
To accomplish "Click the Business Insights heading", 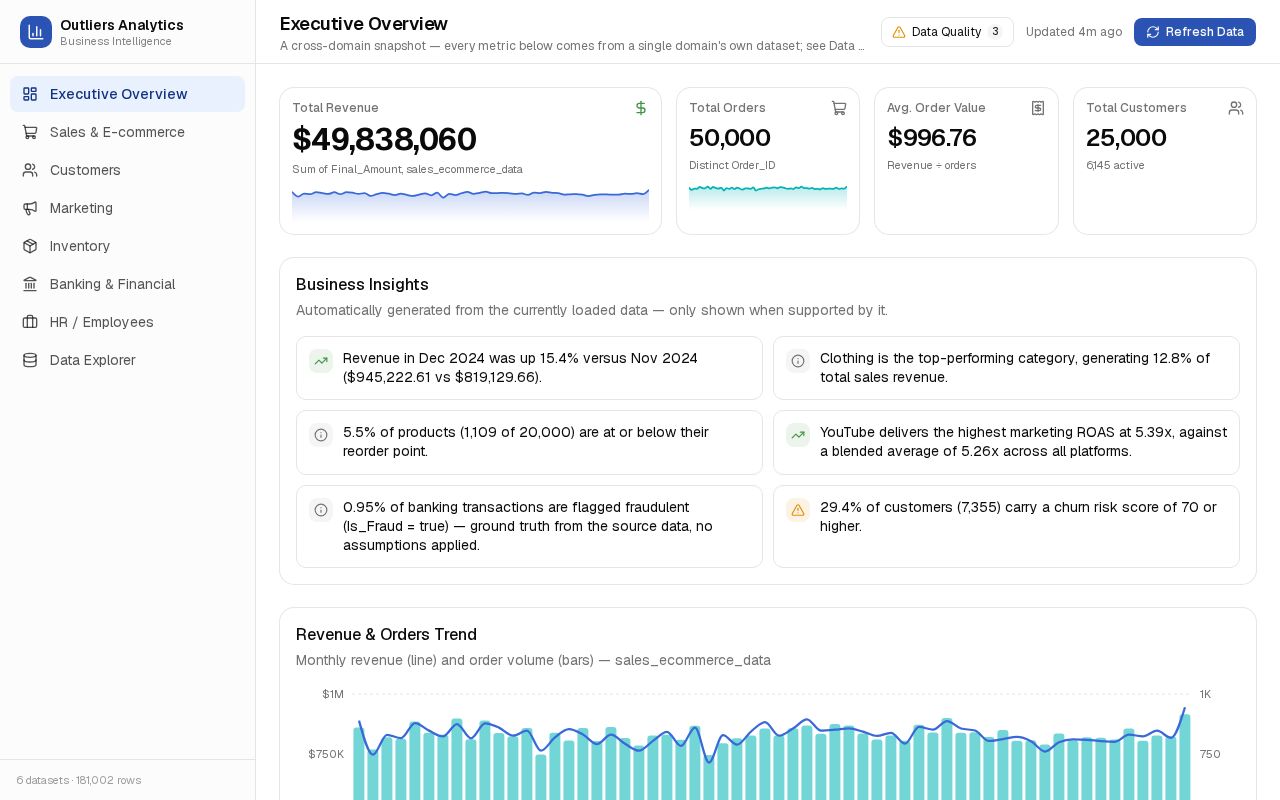I will point(362,285).
